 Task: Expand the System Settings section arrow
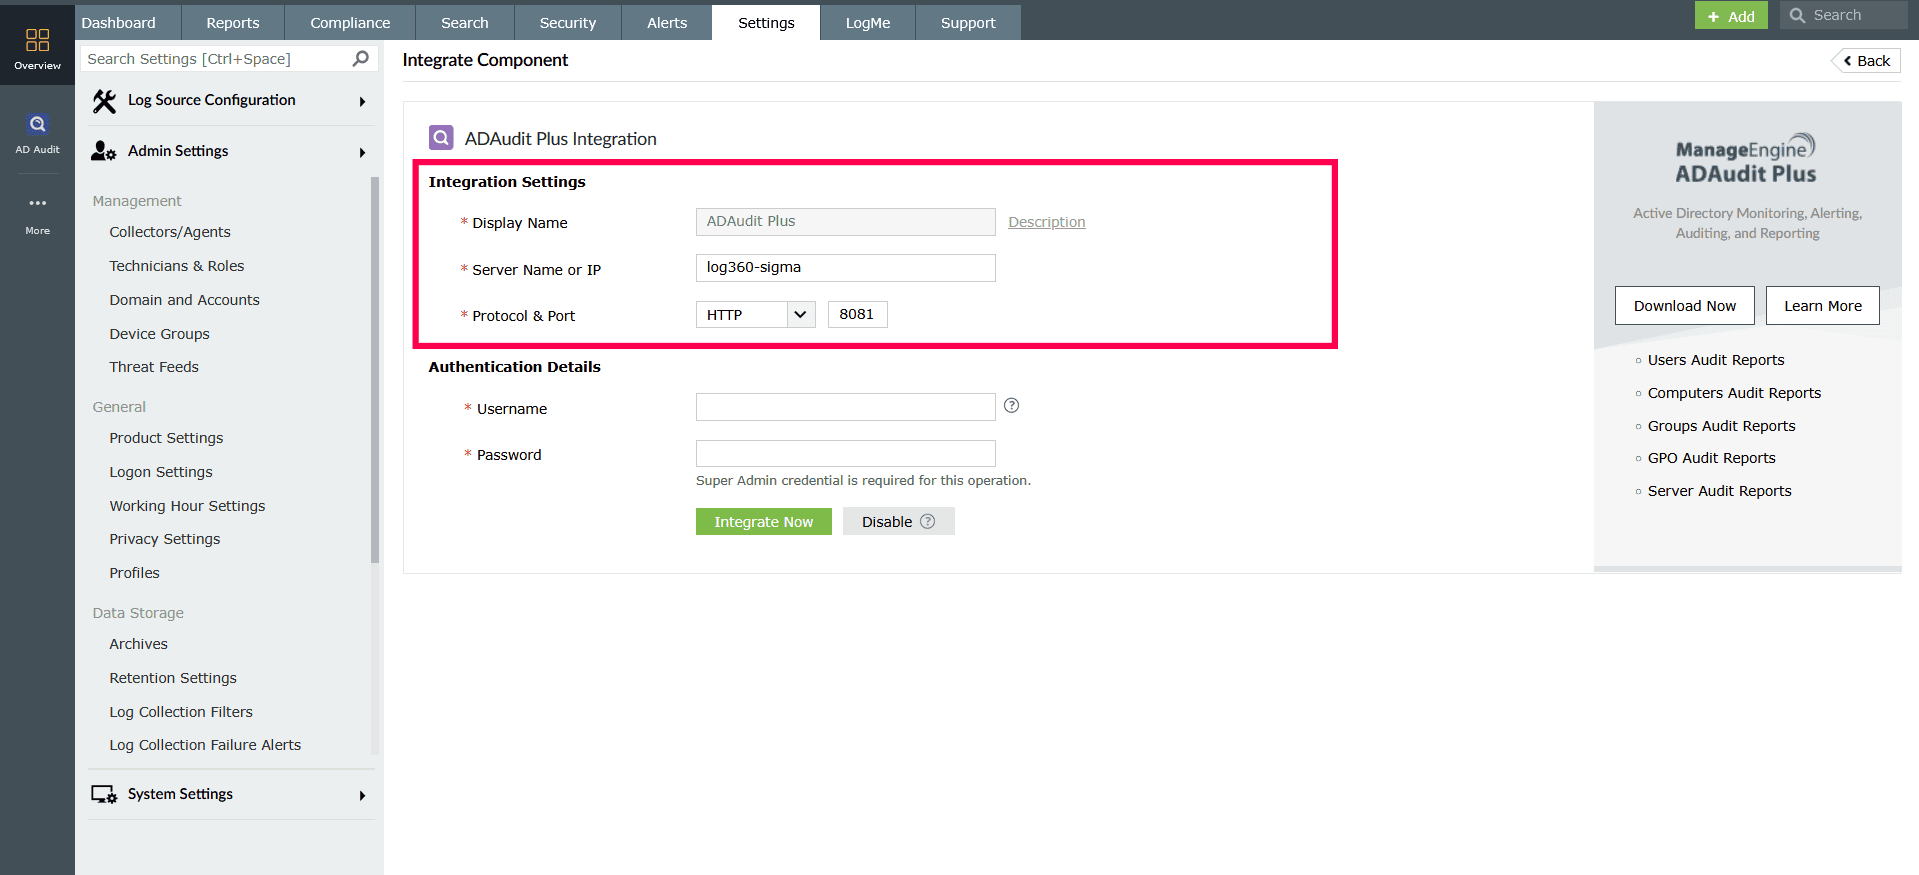pyautogui.click(x=362, y=795)
